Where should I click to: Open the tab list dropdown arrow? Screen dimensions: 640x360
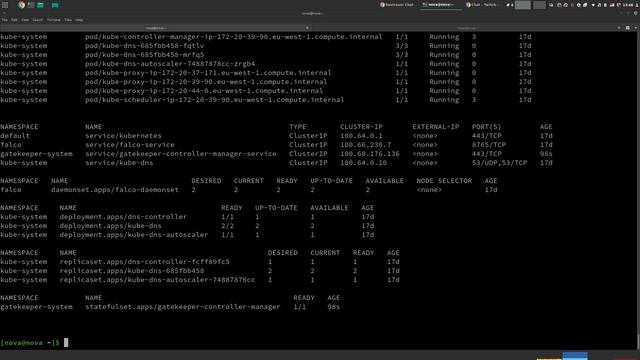pos(636,28)
